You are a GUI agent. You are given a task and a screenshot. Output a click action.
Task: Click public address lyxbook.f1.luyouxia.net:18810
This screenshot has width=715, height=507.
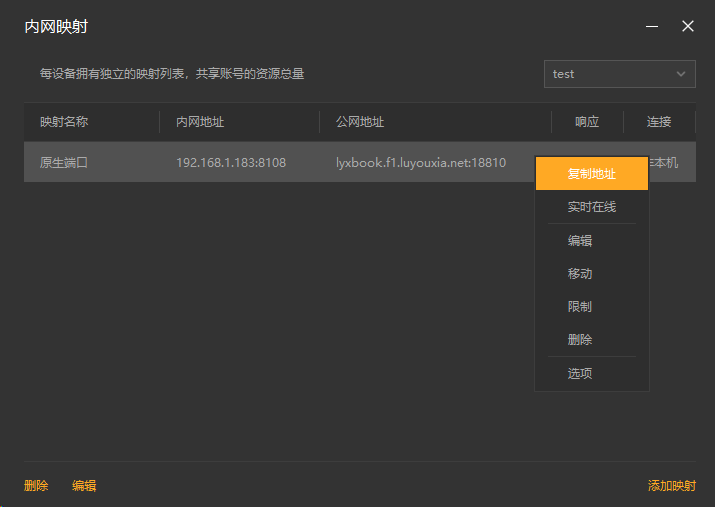coord(421,162)
